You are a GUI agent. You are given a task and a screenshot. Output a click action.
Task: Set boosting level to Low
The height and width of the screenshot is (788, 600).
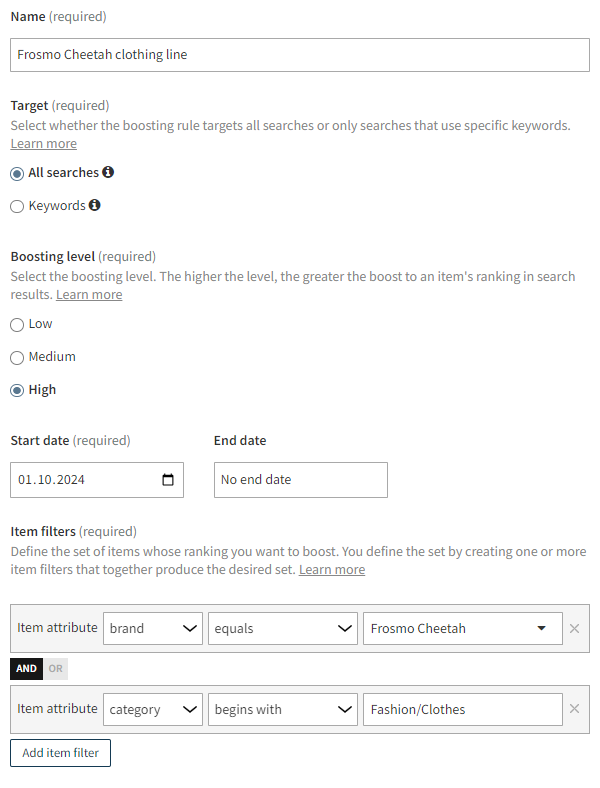click(x=17, y=324)
